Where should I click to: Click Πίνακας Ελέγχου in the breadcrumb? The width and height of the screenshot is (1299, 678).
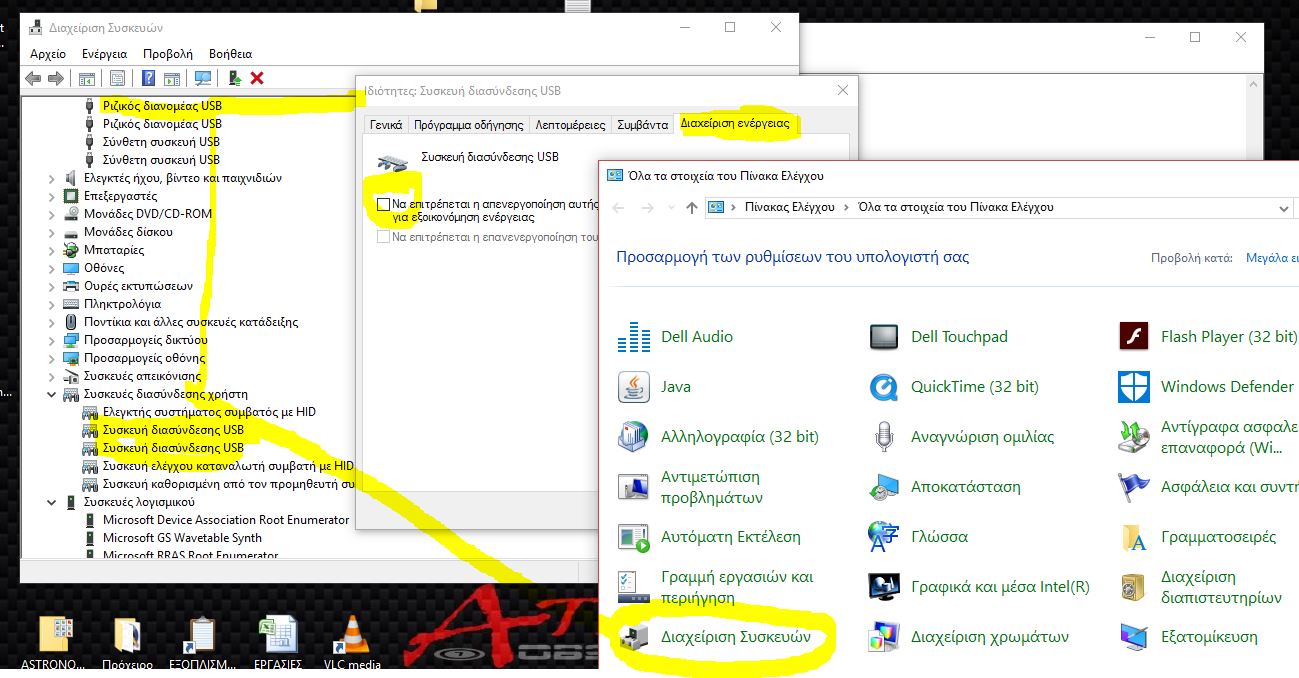click(x=789, y=207)
